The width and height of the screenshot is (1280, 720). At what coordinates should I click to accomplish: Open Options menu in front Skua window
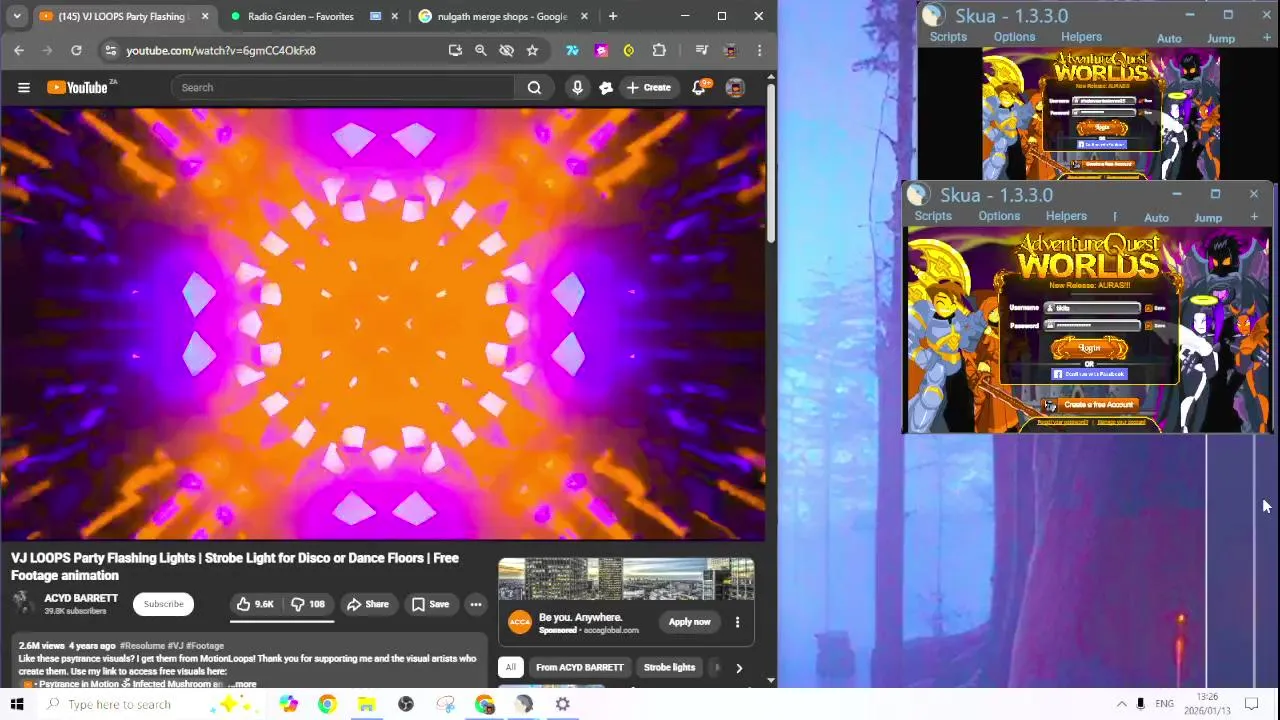999,216
